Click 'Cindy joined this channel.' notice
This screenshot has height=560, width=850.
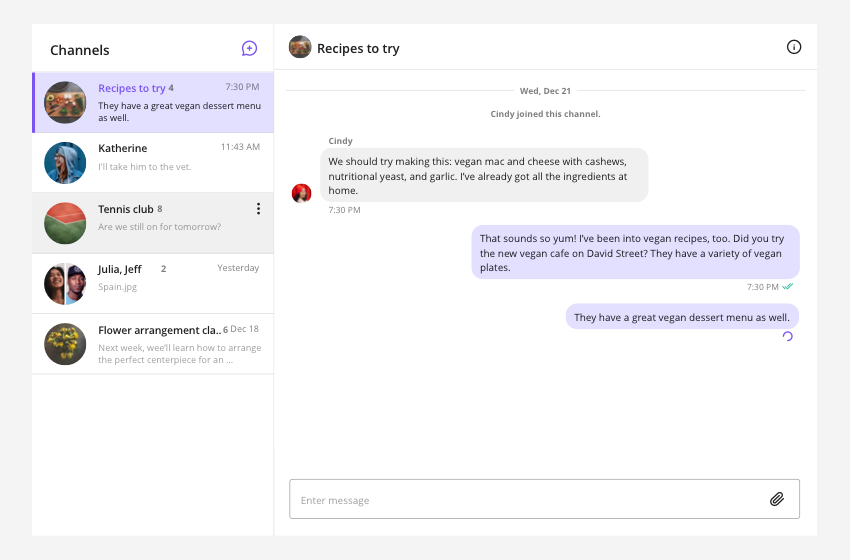tap(545, 114)
